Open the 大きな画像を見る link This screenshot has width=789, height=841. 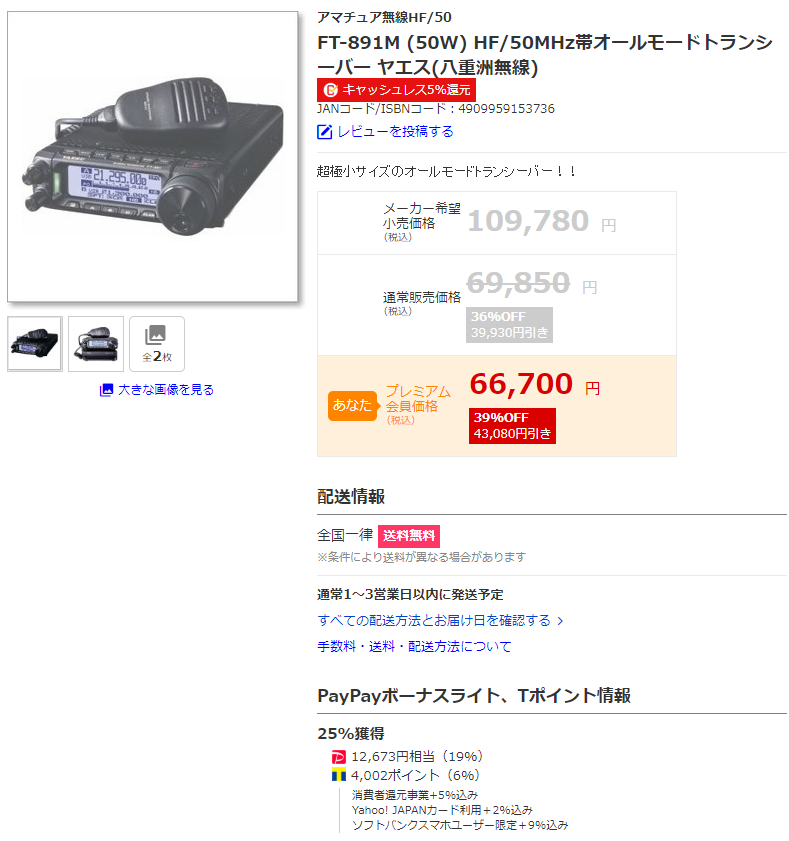[x=166, y=390]
